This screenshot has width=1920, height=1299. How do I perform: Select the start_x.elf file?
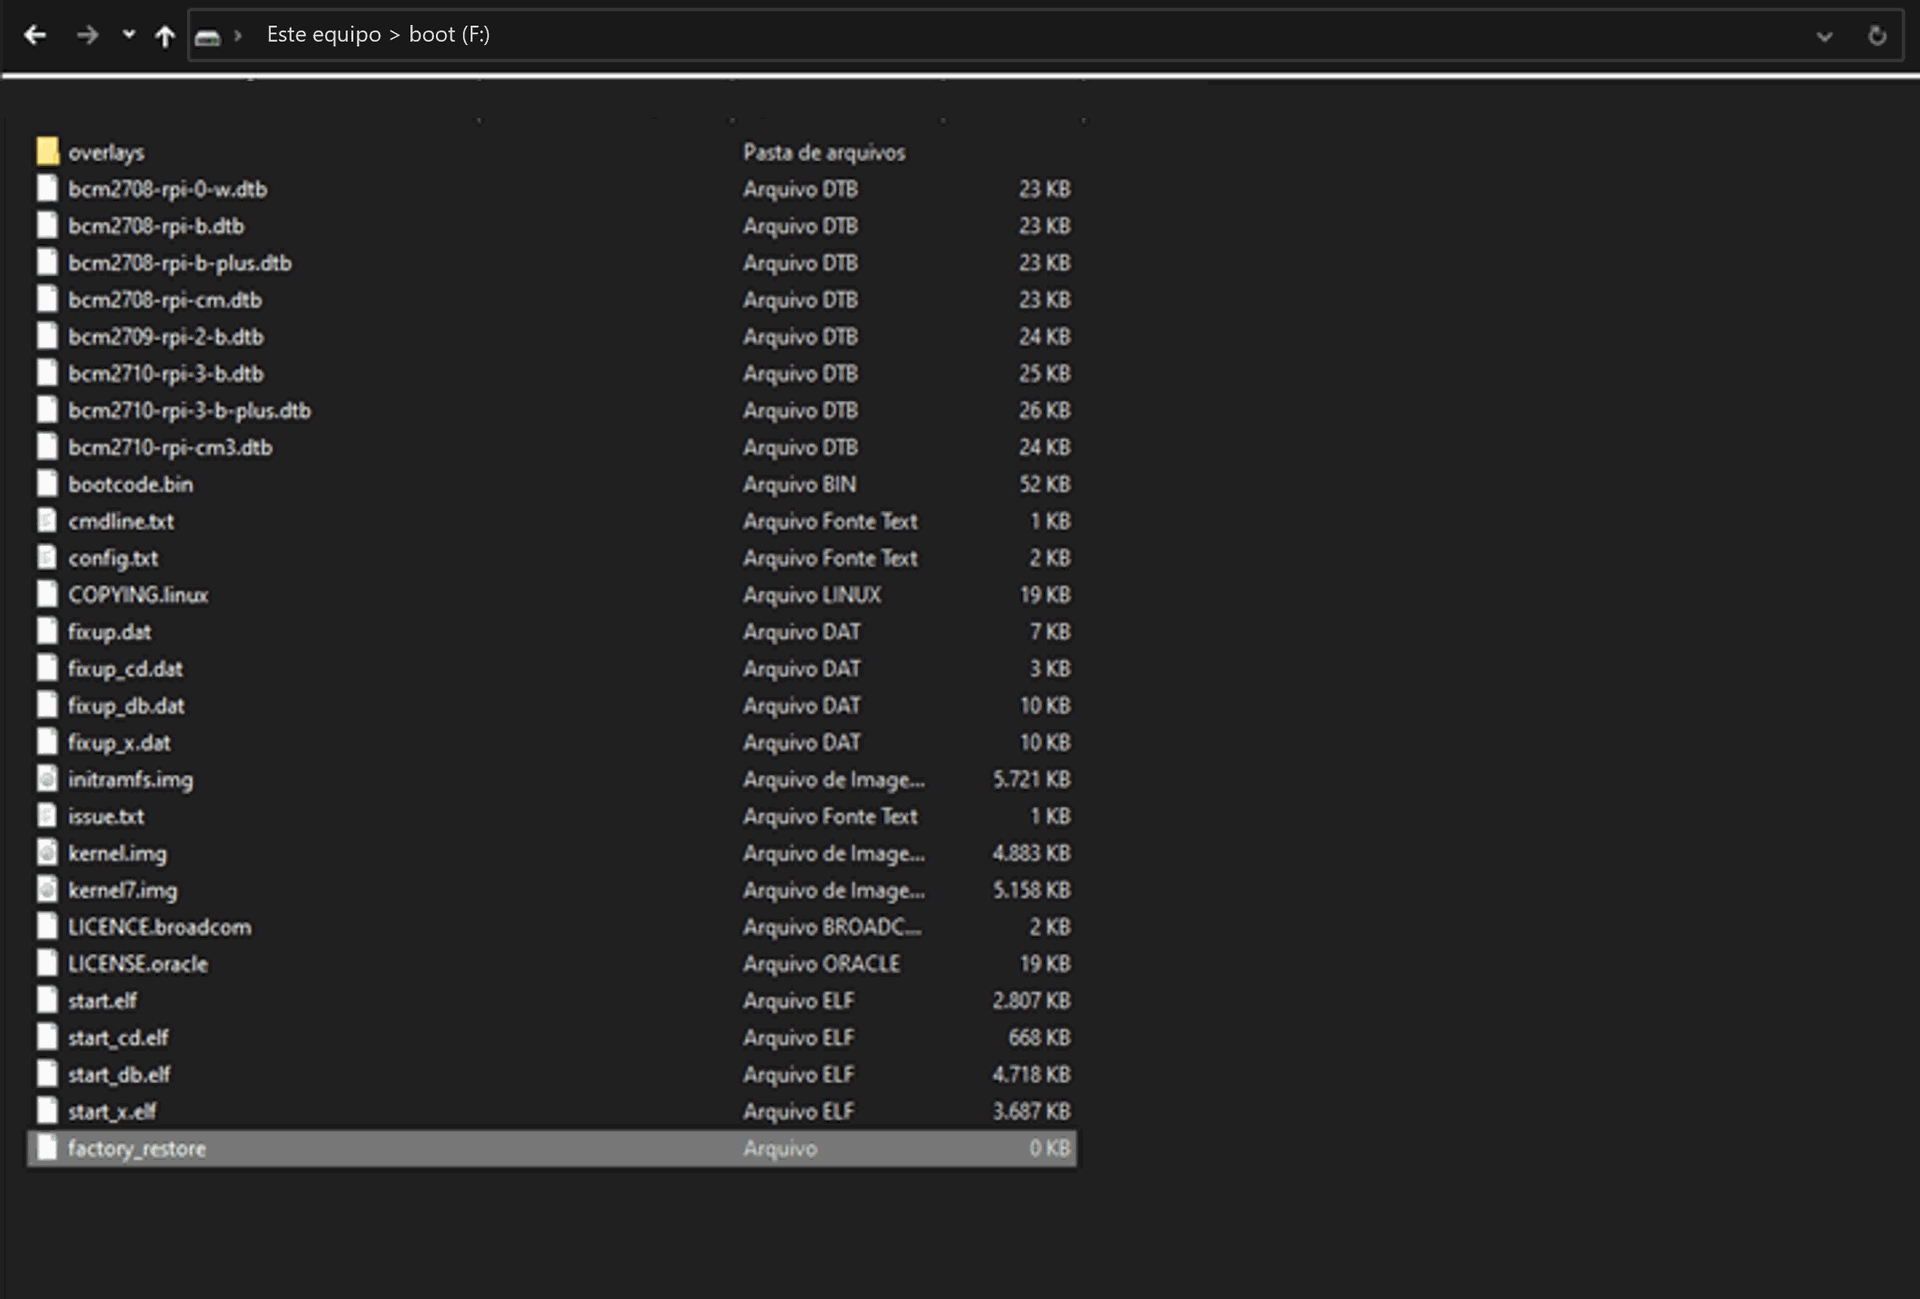tap(112, 1111)
